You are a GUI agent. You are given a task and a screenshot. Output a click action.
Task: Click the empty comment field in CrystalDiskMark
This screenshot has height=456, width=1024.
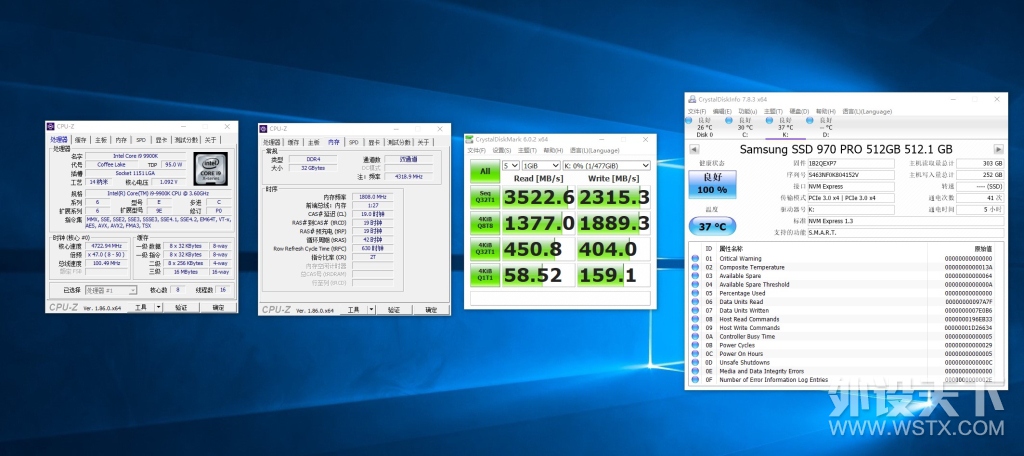[x=560, y=298]
